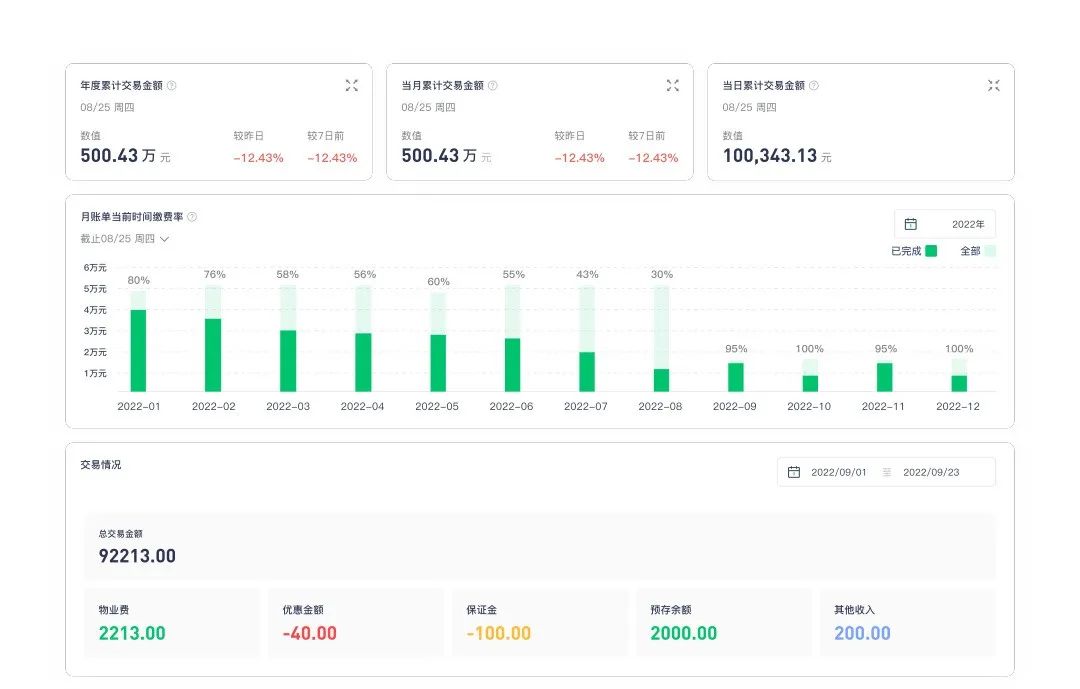This screenshot has width=1080, height=689.
Task: Click calendar icon in the 2022年 picker
Action: coord(911,225)
